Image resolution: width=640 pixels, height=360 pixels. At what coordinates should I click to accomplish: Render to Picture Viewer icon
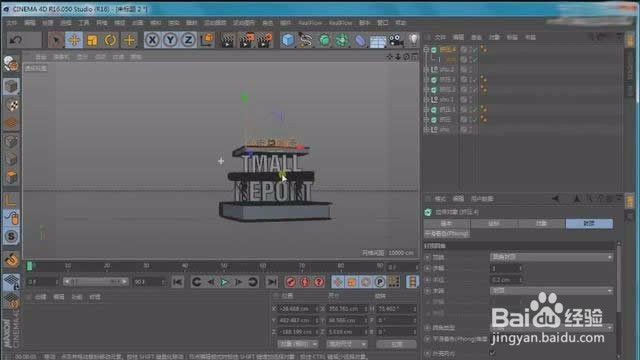click(246, 40)
